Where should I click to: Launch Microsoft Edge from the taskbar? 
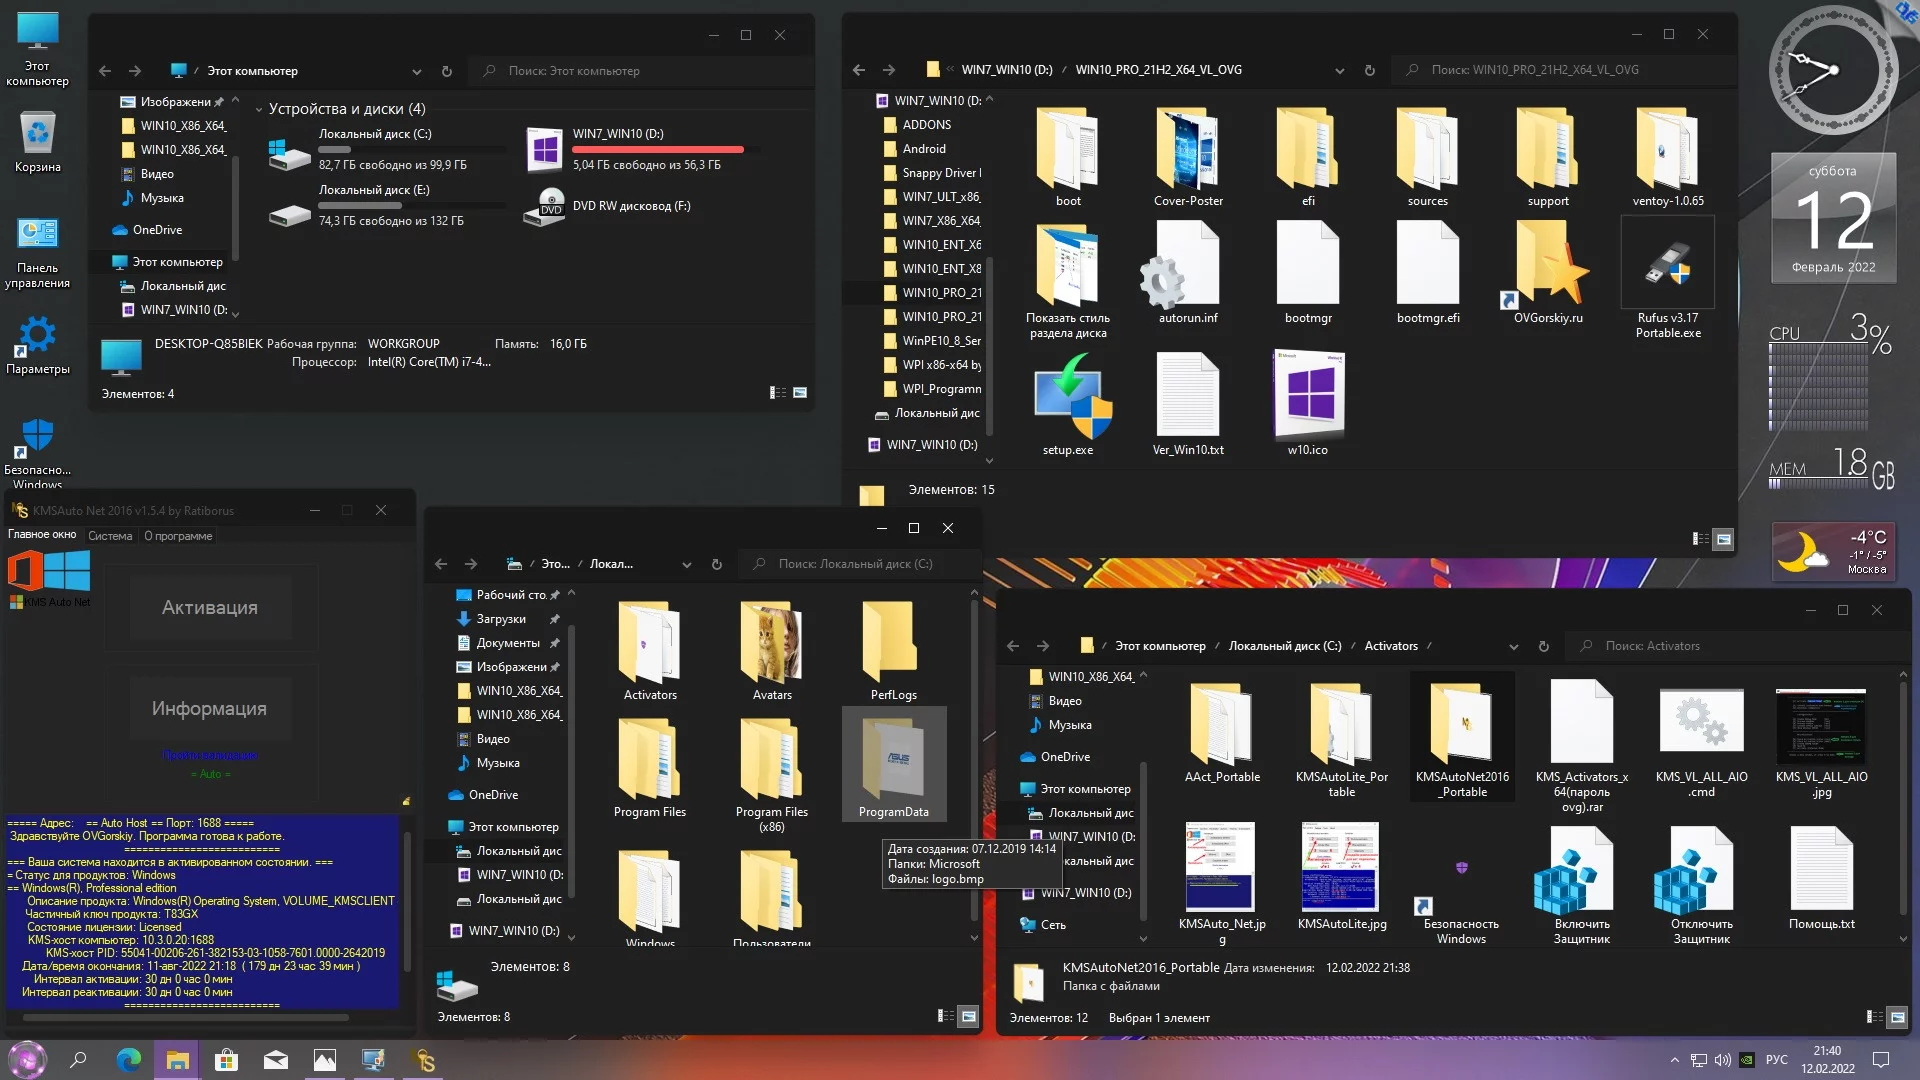click(x=129, y=1060)
